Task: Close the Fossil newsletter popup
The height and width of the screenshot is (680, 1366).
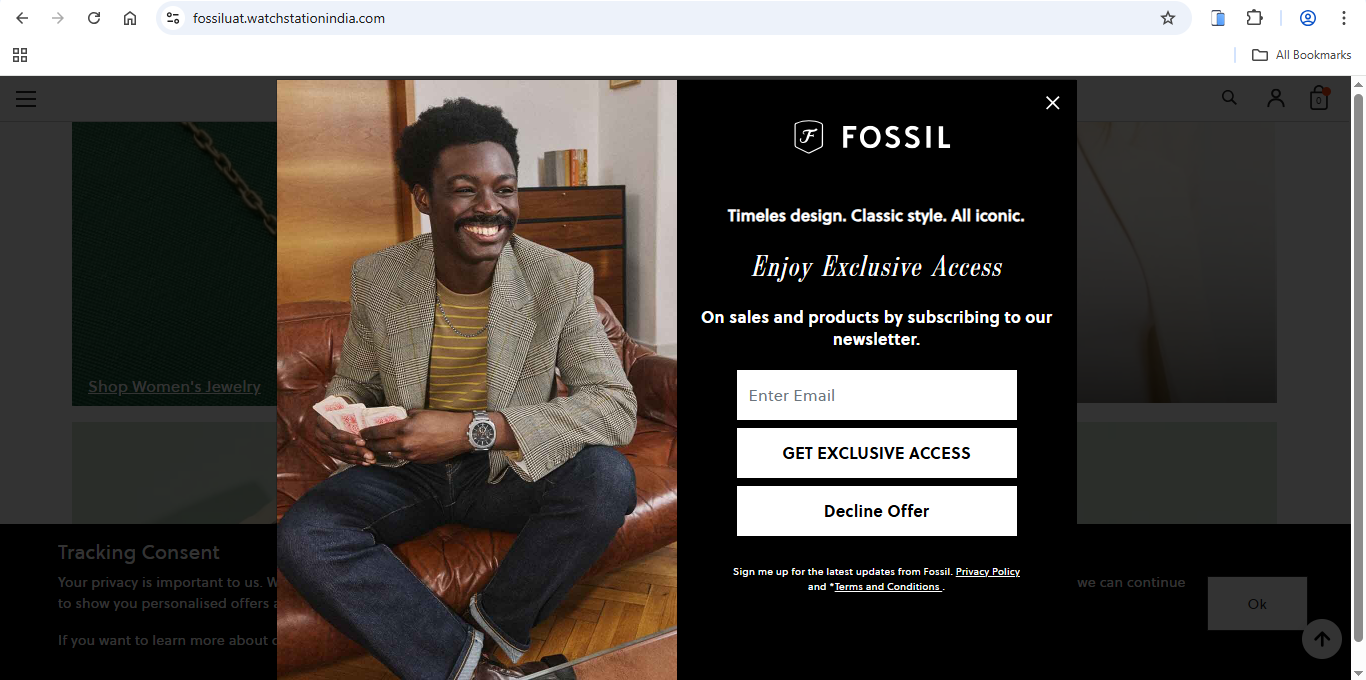Action: (x=1052, y=103)
